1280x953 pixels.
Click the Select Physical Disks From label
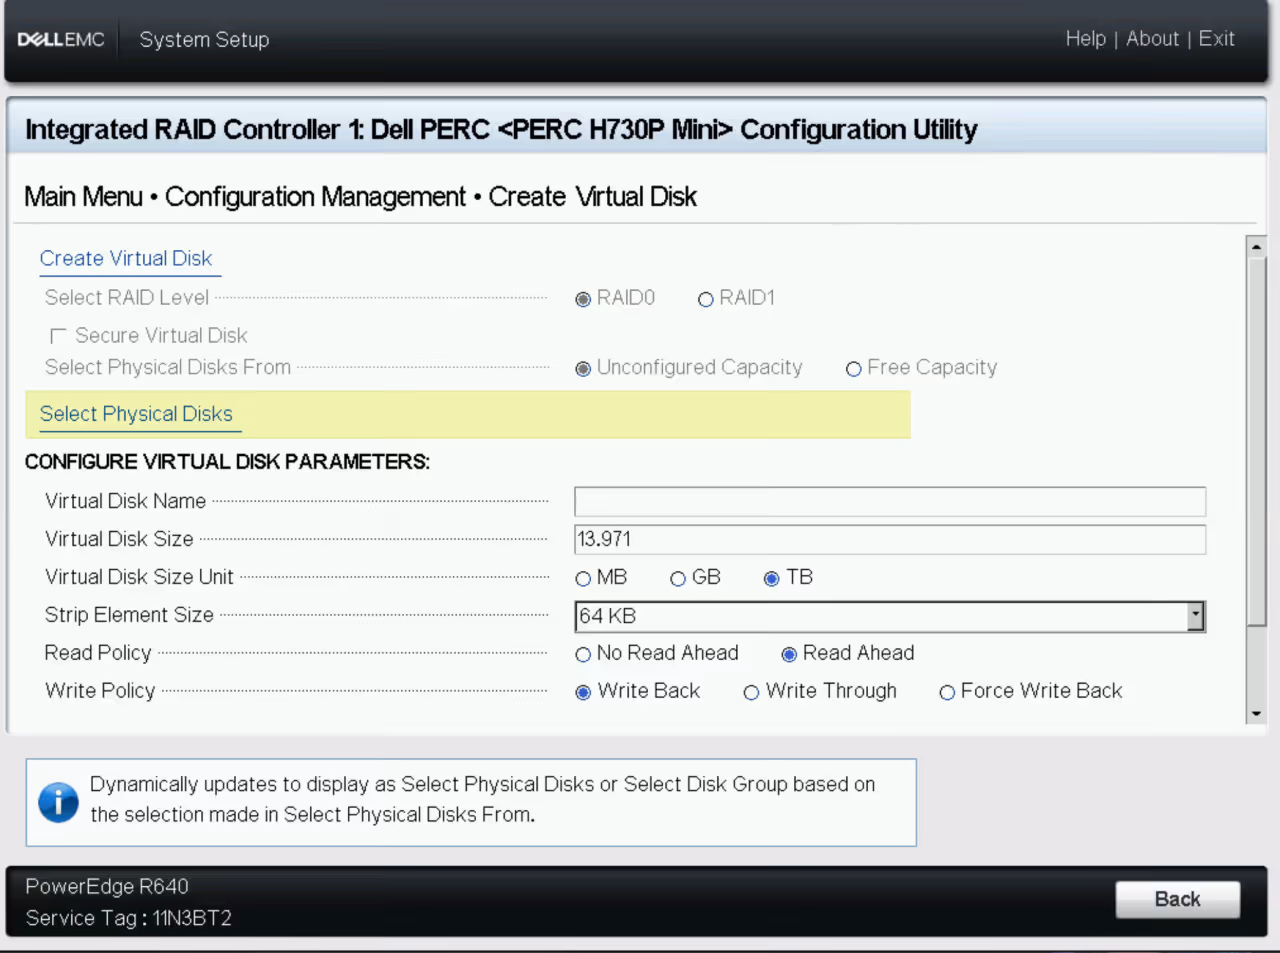[x=168, y=367]
